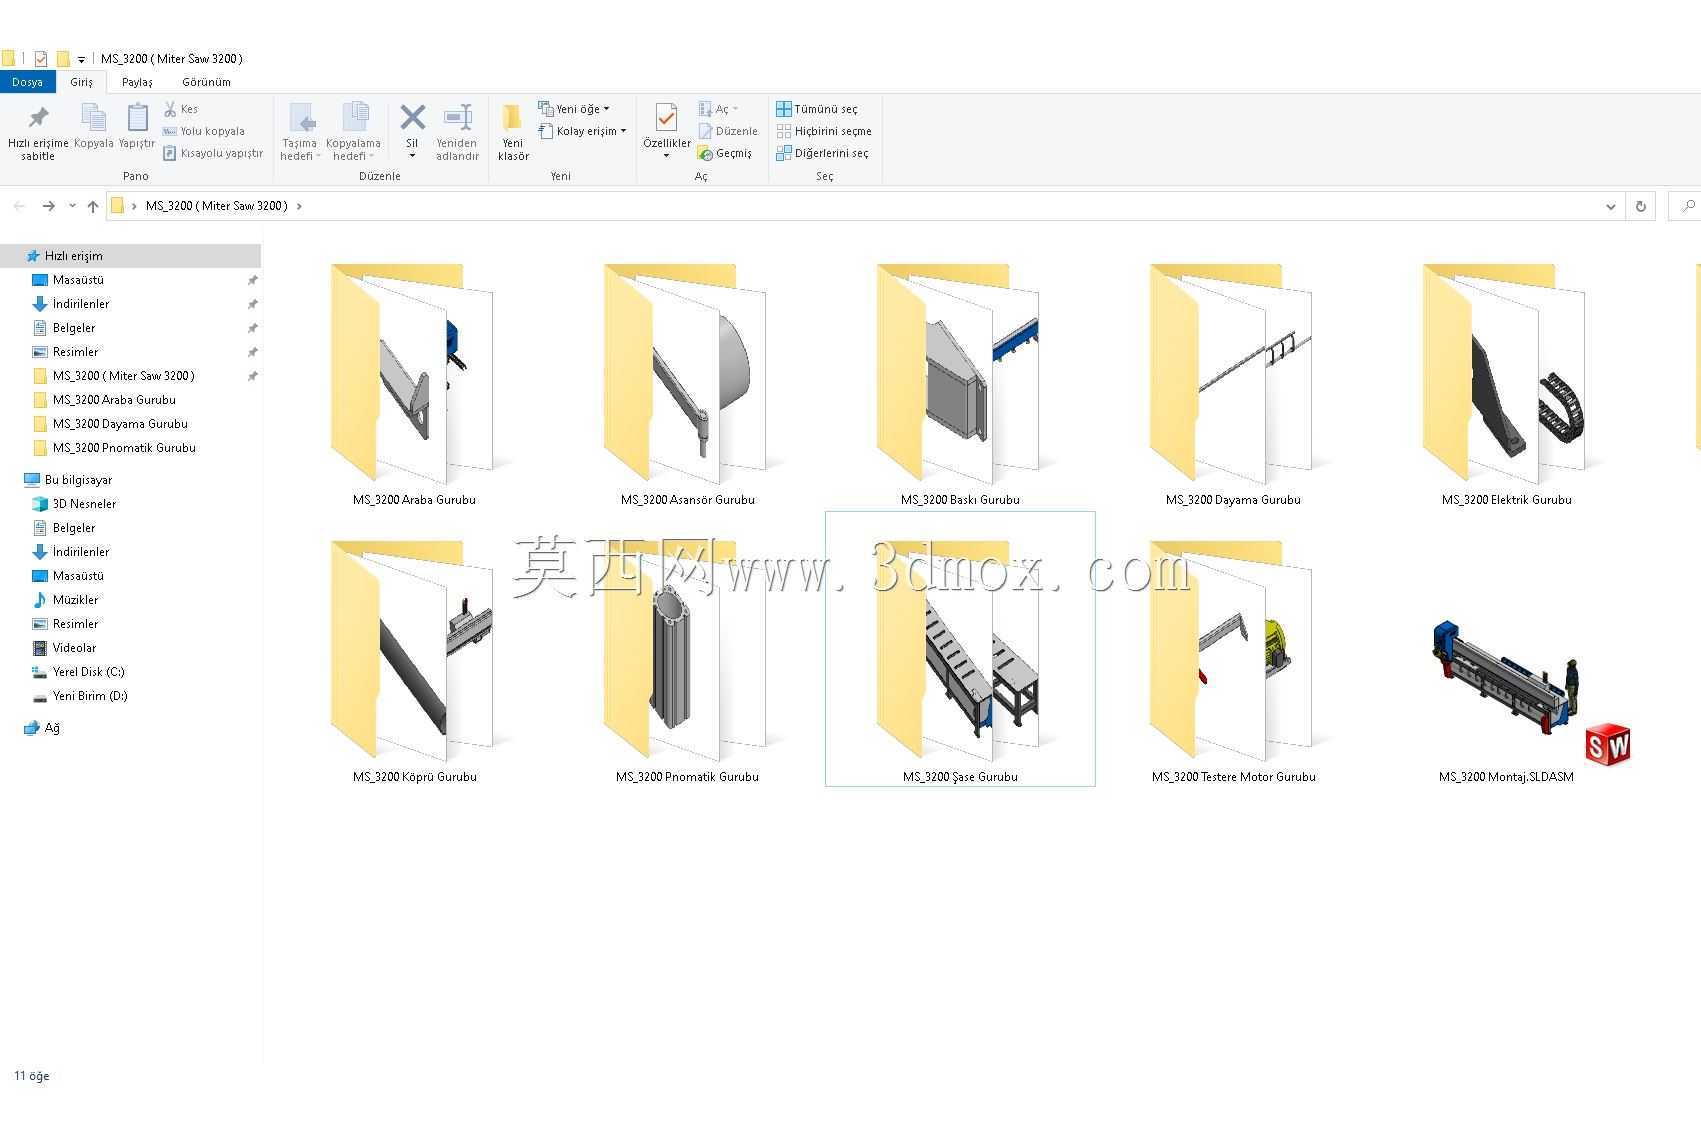
Task: Refresh the folder view
Action: tap(1640, 206)
